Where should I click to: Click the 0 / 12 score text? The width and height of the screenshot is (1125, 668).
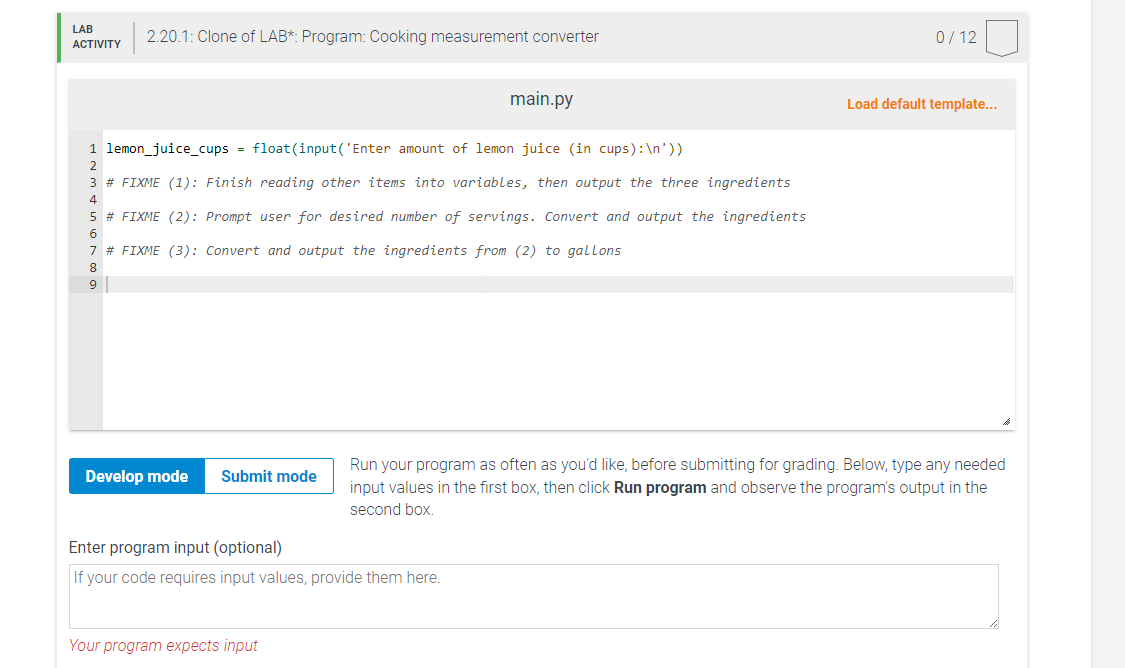tap(956, 37)
